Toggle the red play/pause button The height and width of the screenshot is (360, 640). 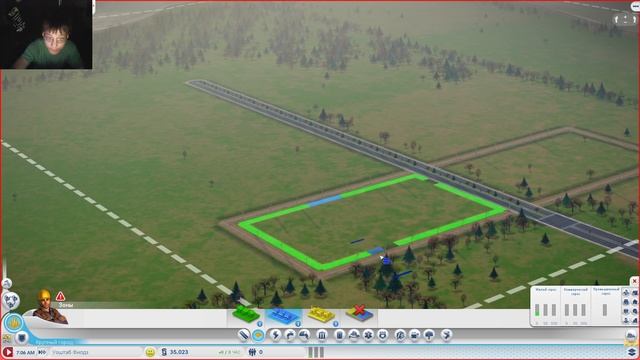point(7,352)
